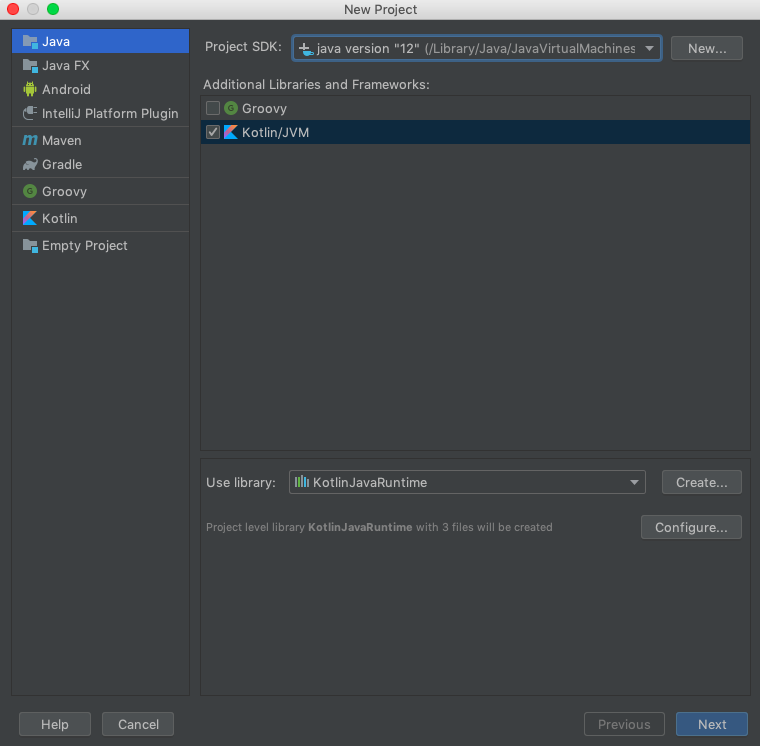The image size is (760, 746).
Task: Open the Project SDK dropdown
Action: click(477, 48)
